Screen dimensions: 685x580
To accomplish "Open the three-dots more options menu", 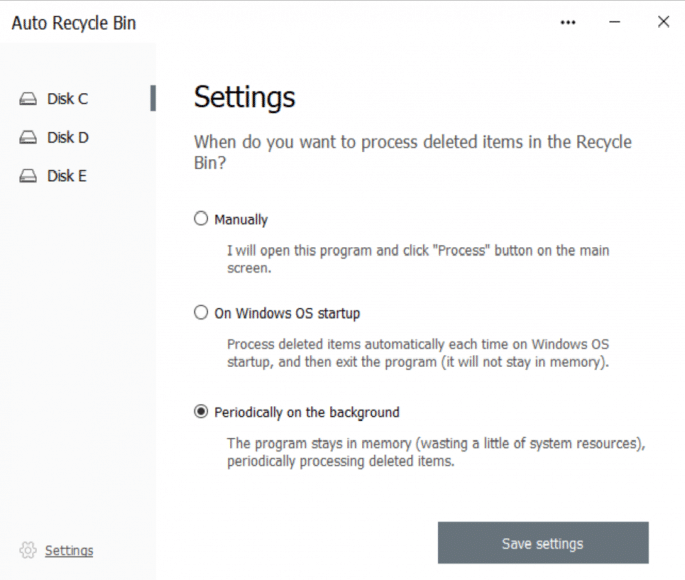I will (568, 22).
